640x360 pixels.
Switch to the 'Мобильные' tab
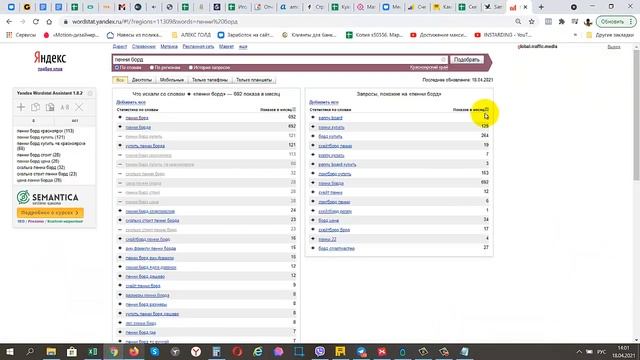point(172,80)
